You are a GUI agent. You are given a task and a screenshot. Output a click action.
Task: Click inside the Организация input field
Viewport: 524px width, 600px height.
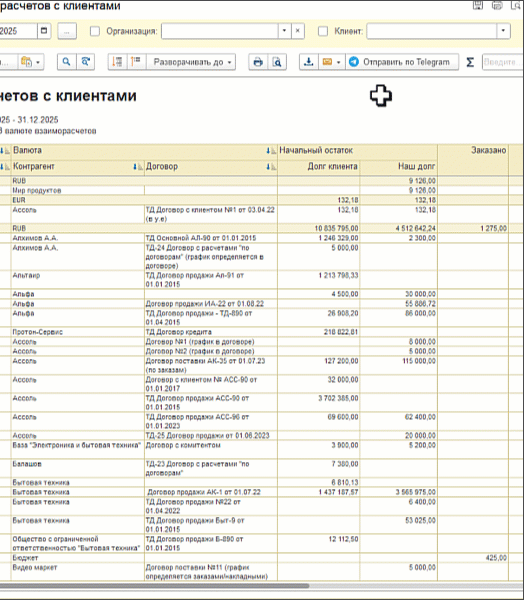[x=220, y=31]
